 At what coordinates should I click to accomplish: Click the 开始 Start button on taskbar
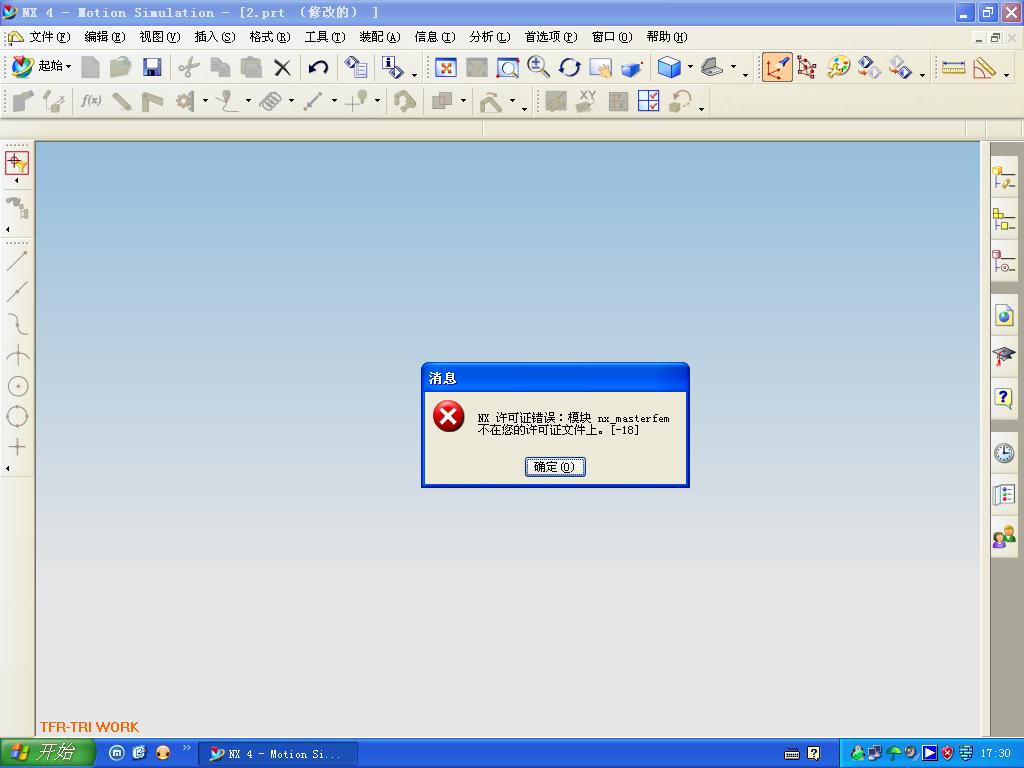[x=47, y=753]
